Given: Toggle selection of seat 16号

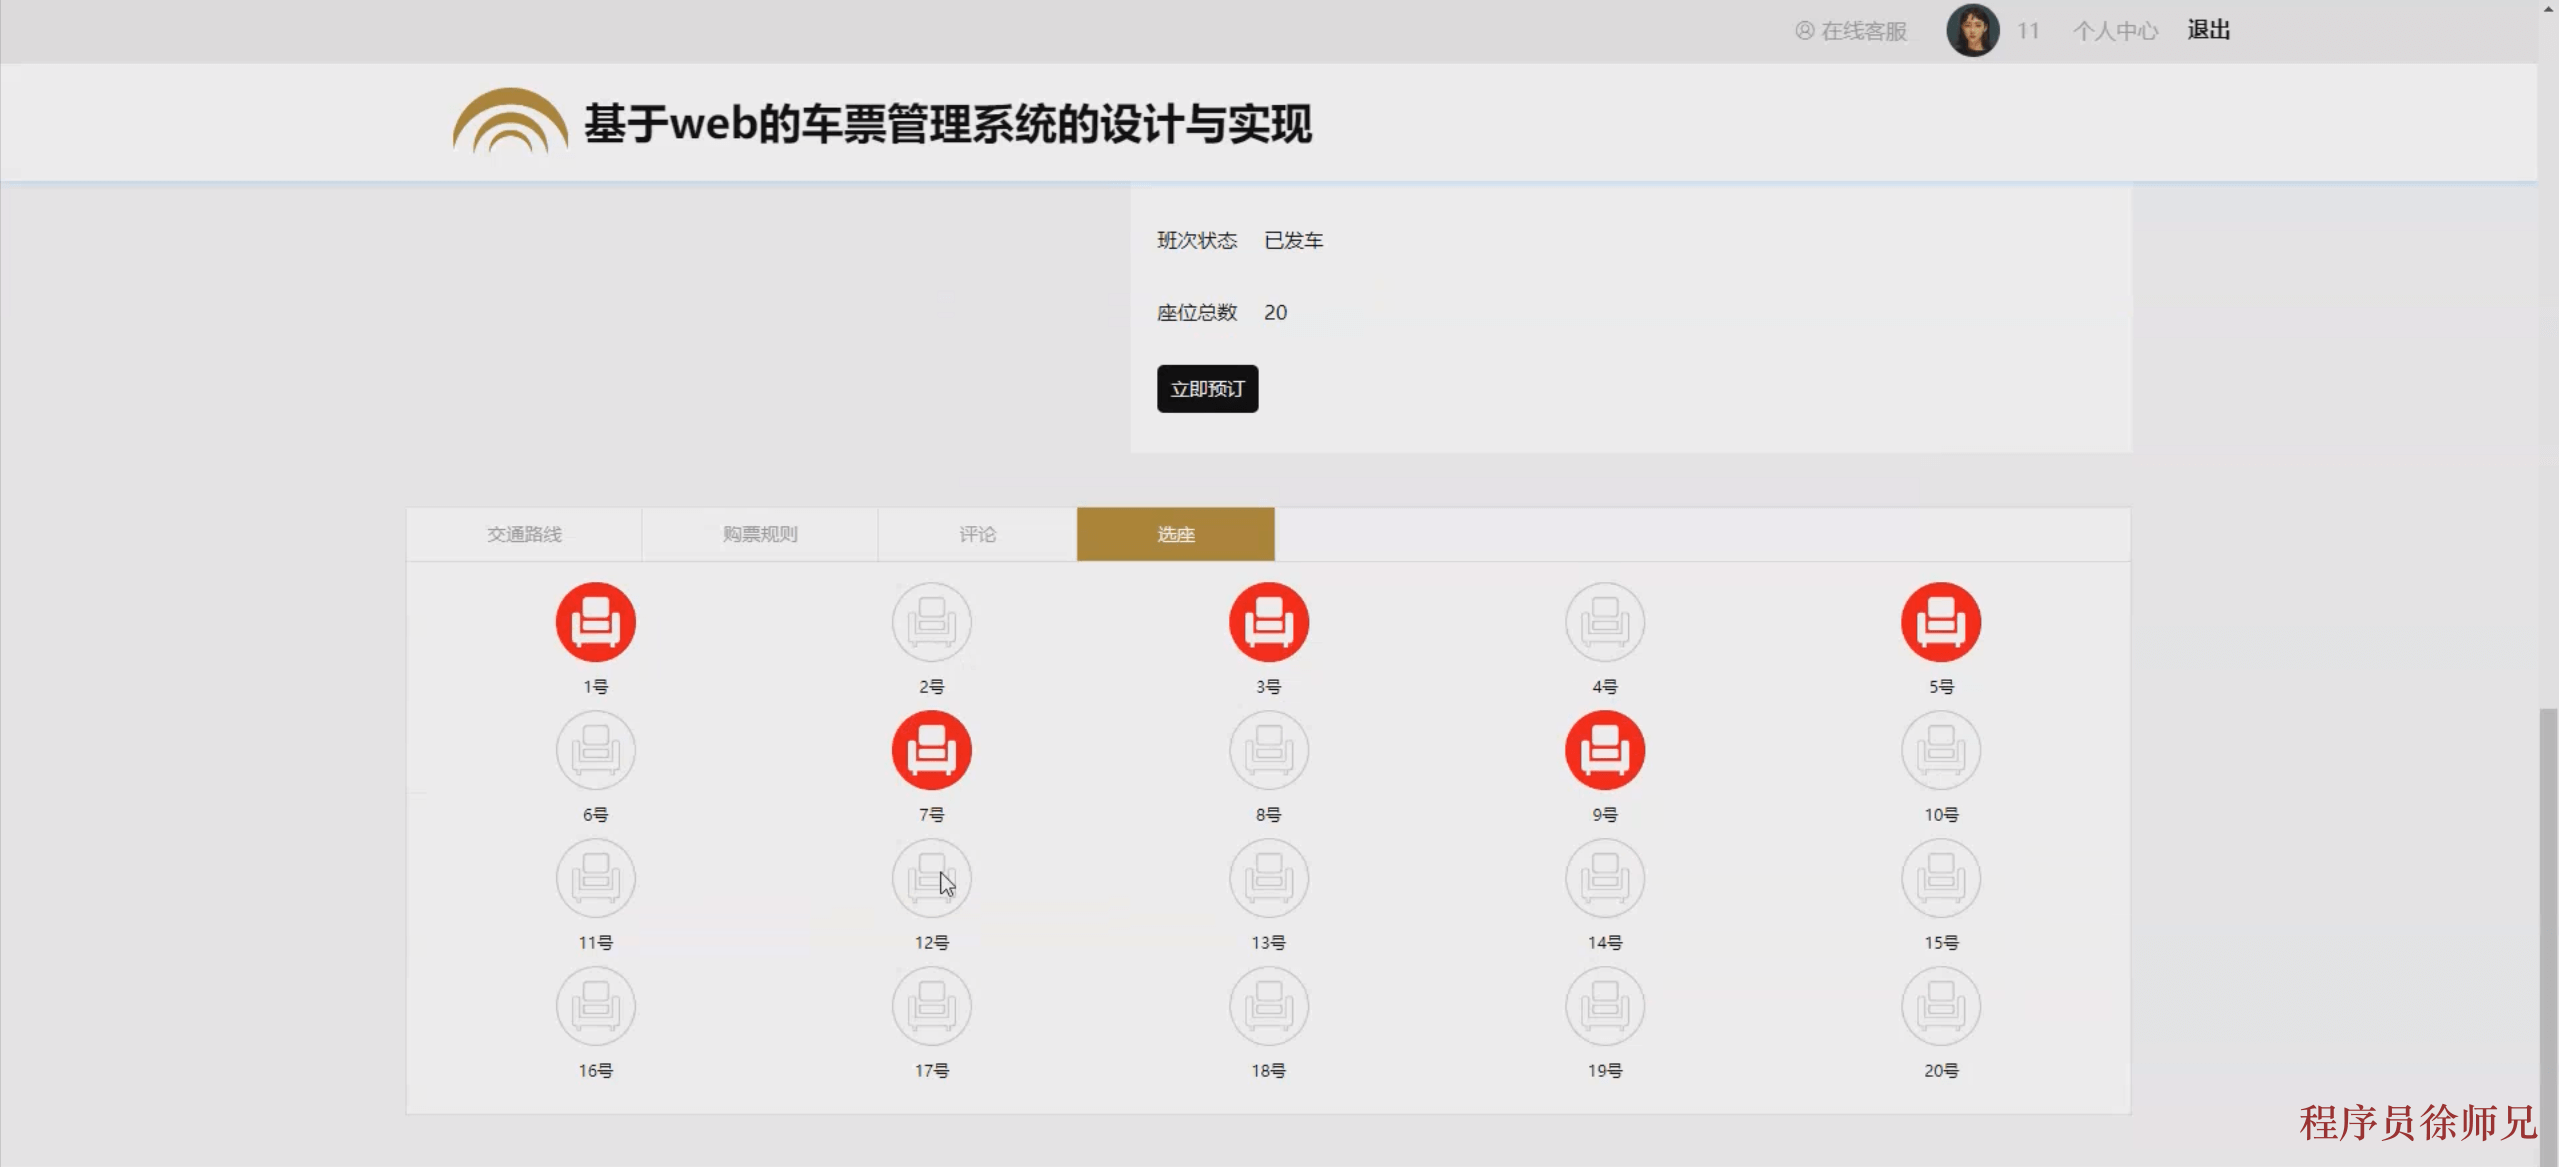Looking at the screenshot, I should tap(595, 1005).
